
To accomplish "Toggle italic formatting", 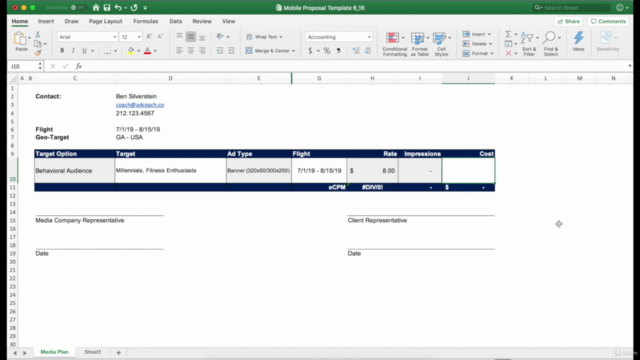I will click(73, 51).
